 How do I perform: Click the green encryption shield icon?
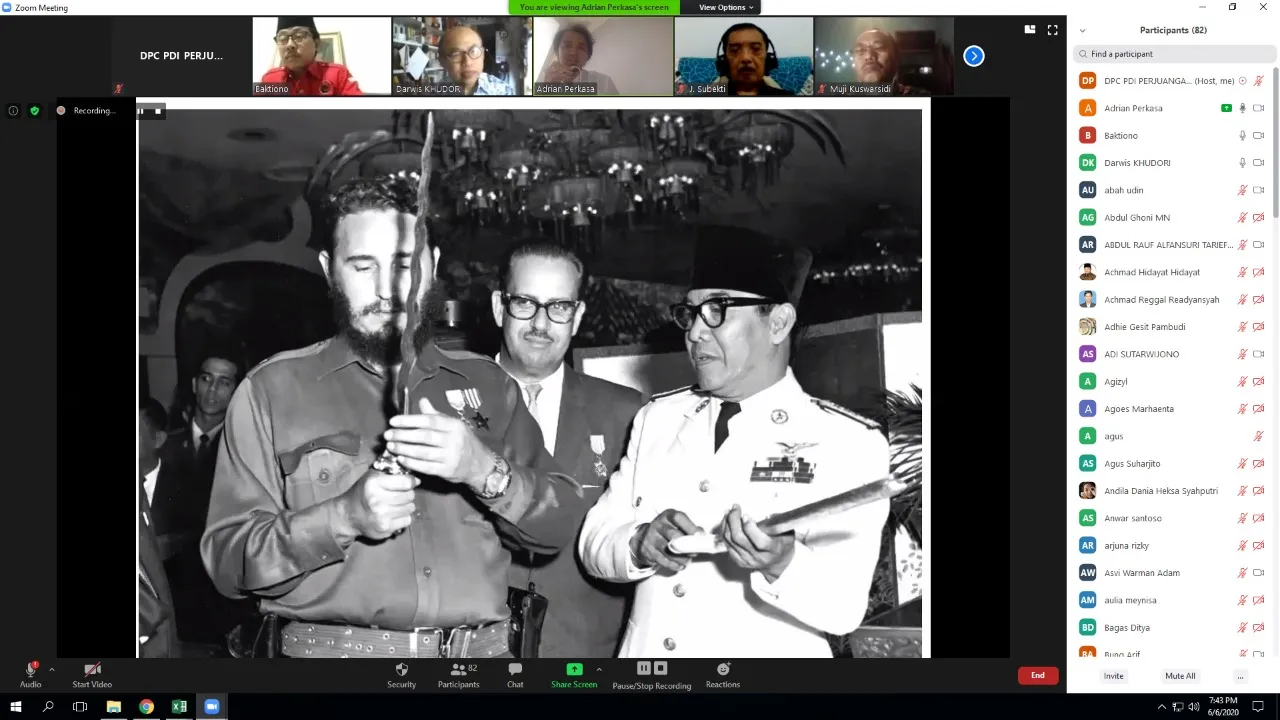tap(35, 111)
